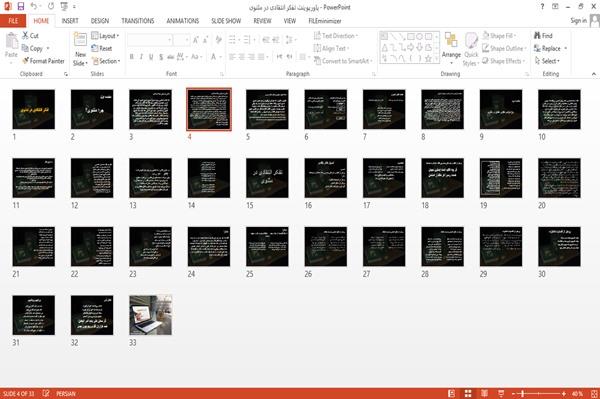Switch to Slide Sorter view icon
600x399 pixels.
(x=468, y=394)
